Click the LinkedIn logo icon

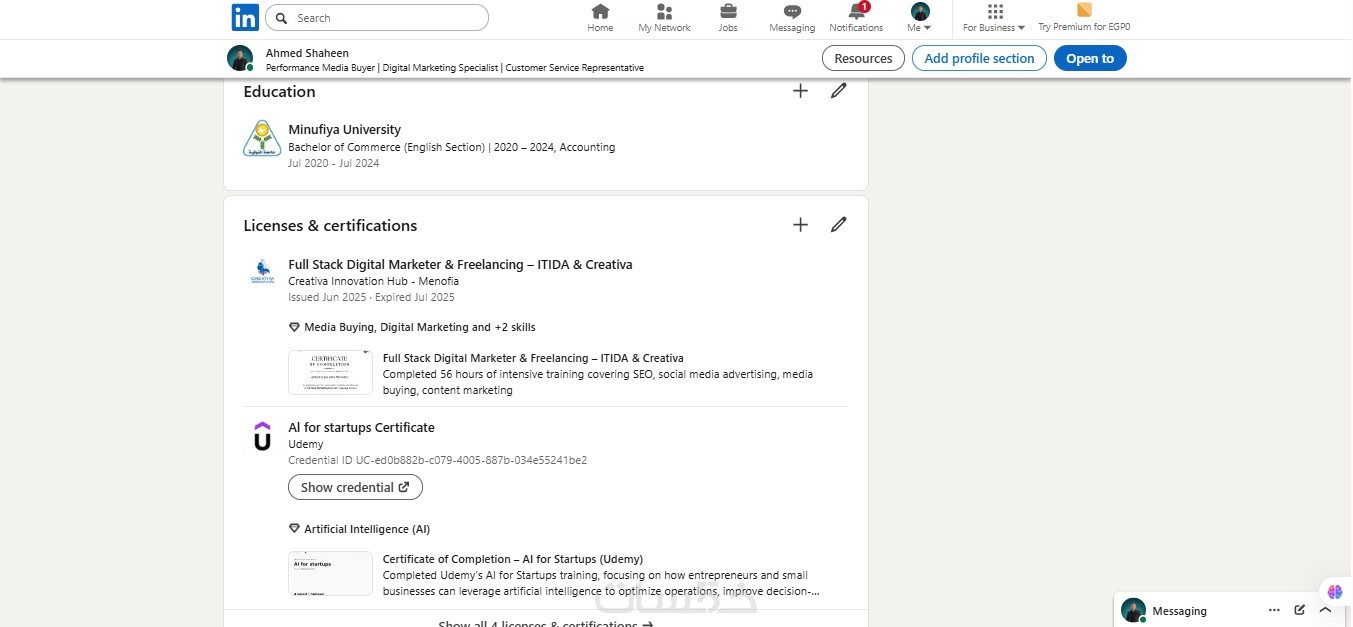[245, 17]
